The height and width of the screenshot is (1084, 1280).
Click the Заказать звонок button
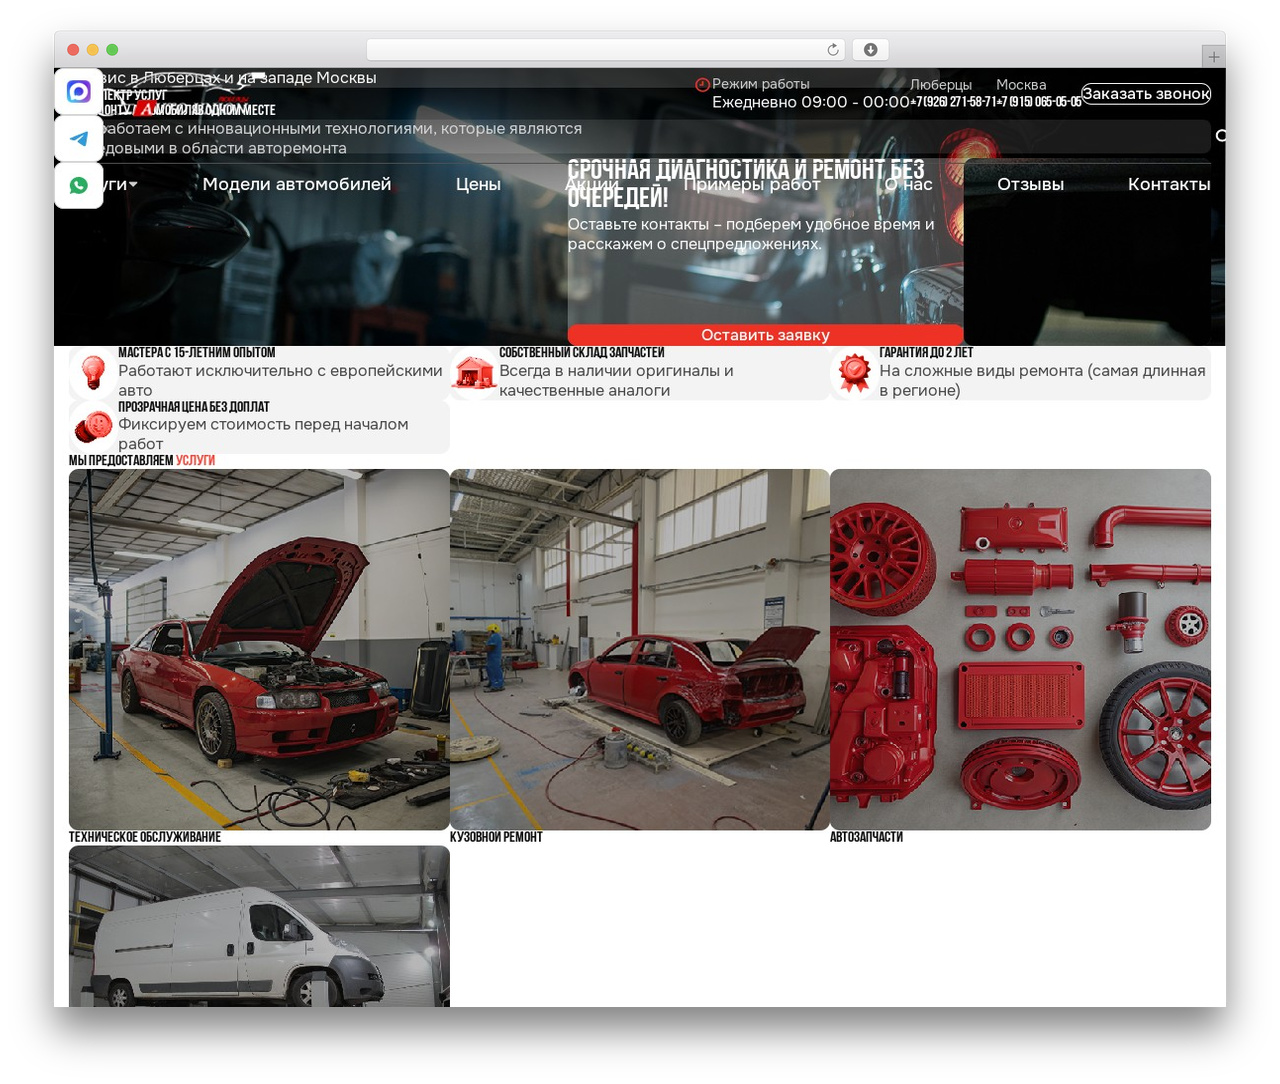click(x=1146, y=94)
